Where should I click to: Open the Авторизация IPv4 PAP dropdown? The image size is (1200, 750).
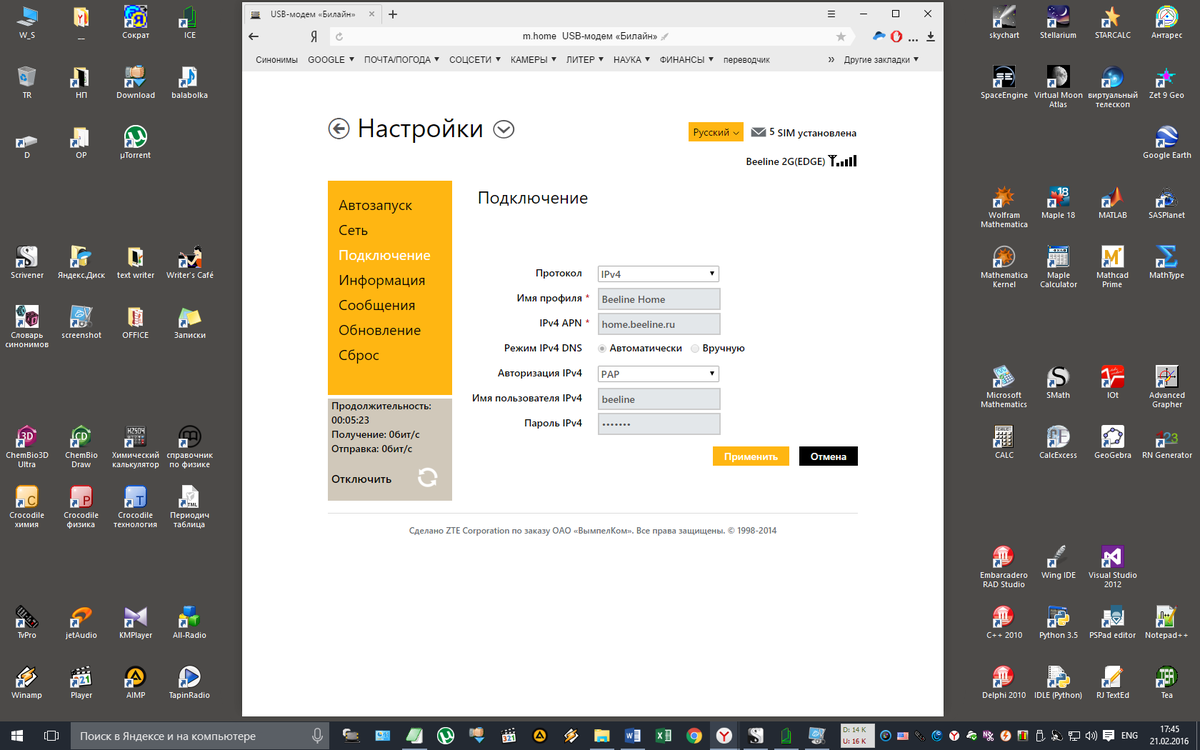click(658, 373)
